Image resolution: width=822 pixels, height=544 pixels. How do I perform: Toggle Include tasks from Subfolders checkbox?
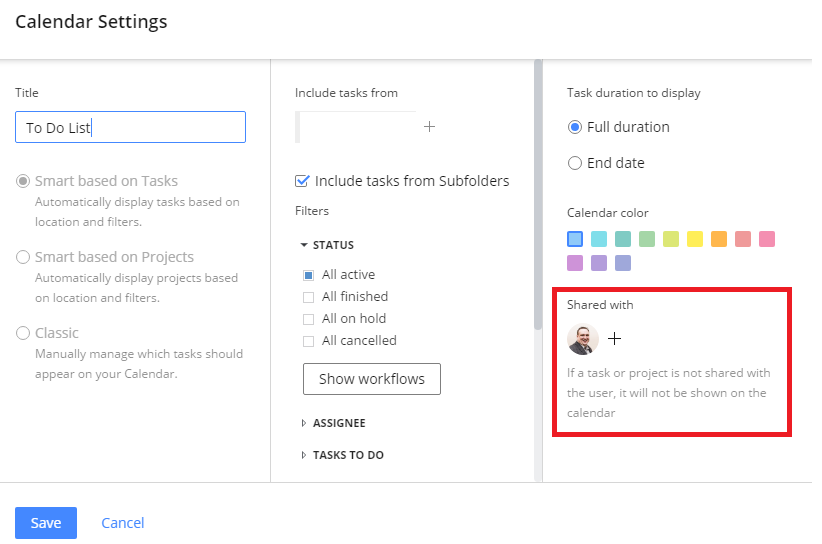click(303, 181)
